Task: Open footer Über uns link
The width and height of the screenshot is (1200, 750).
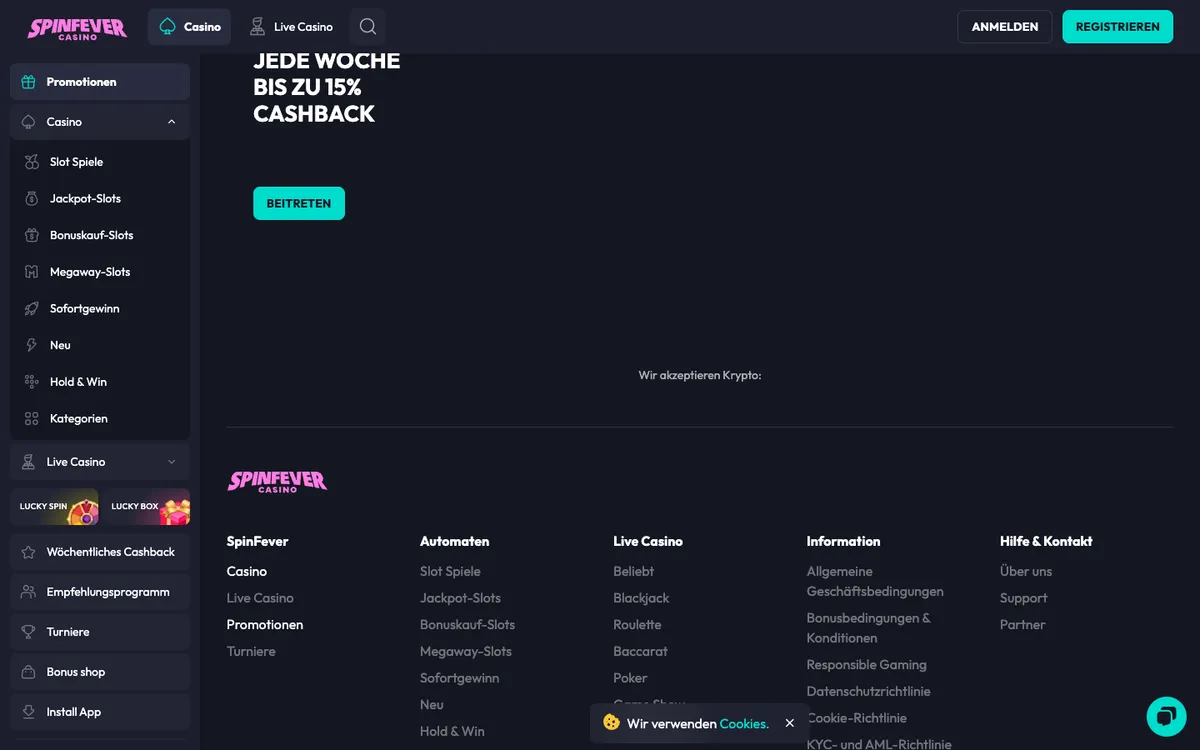Action: [1026, 571]
